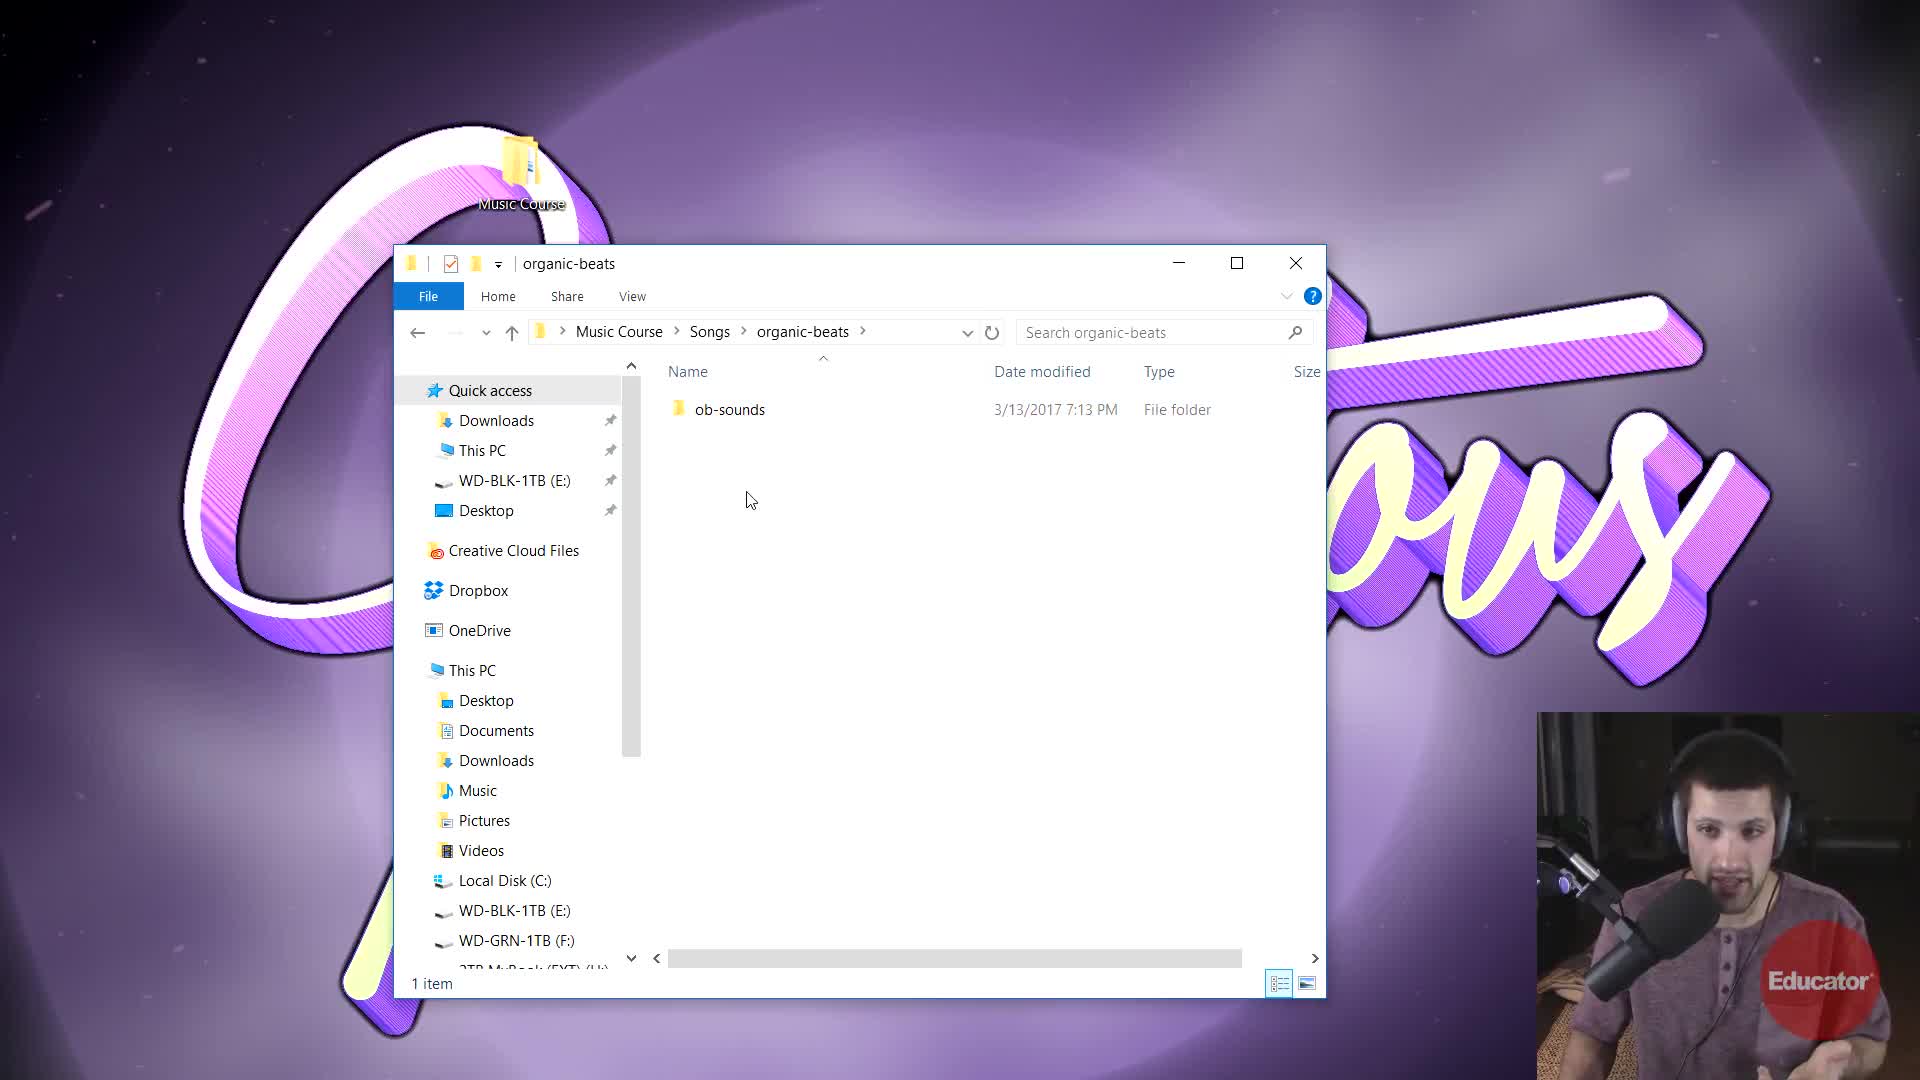Customize Quick Access Toolbar dropdown arrow
Screen dimensions: 1920x1080
click(x=498, y=265)
